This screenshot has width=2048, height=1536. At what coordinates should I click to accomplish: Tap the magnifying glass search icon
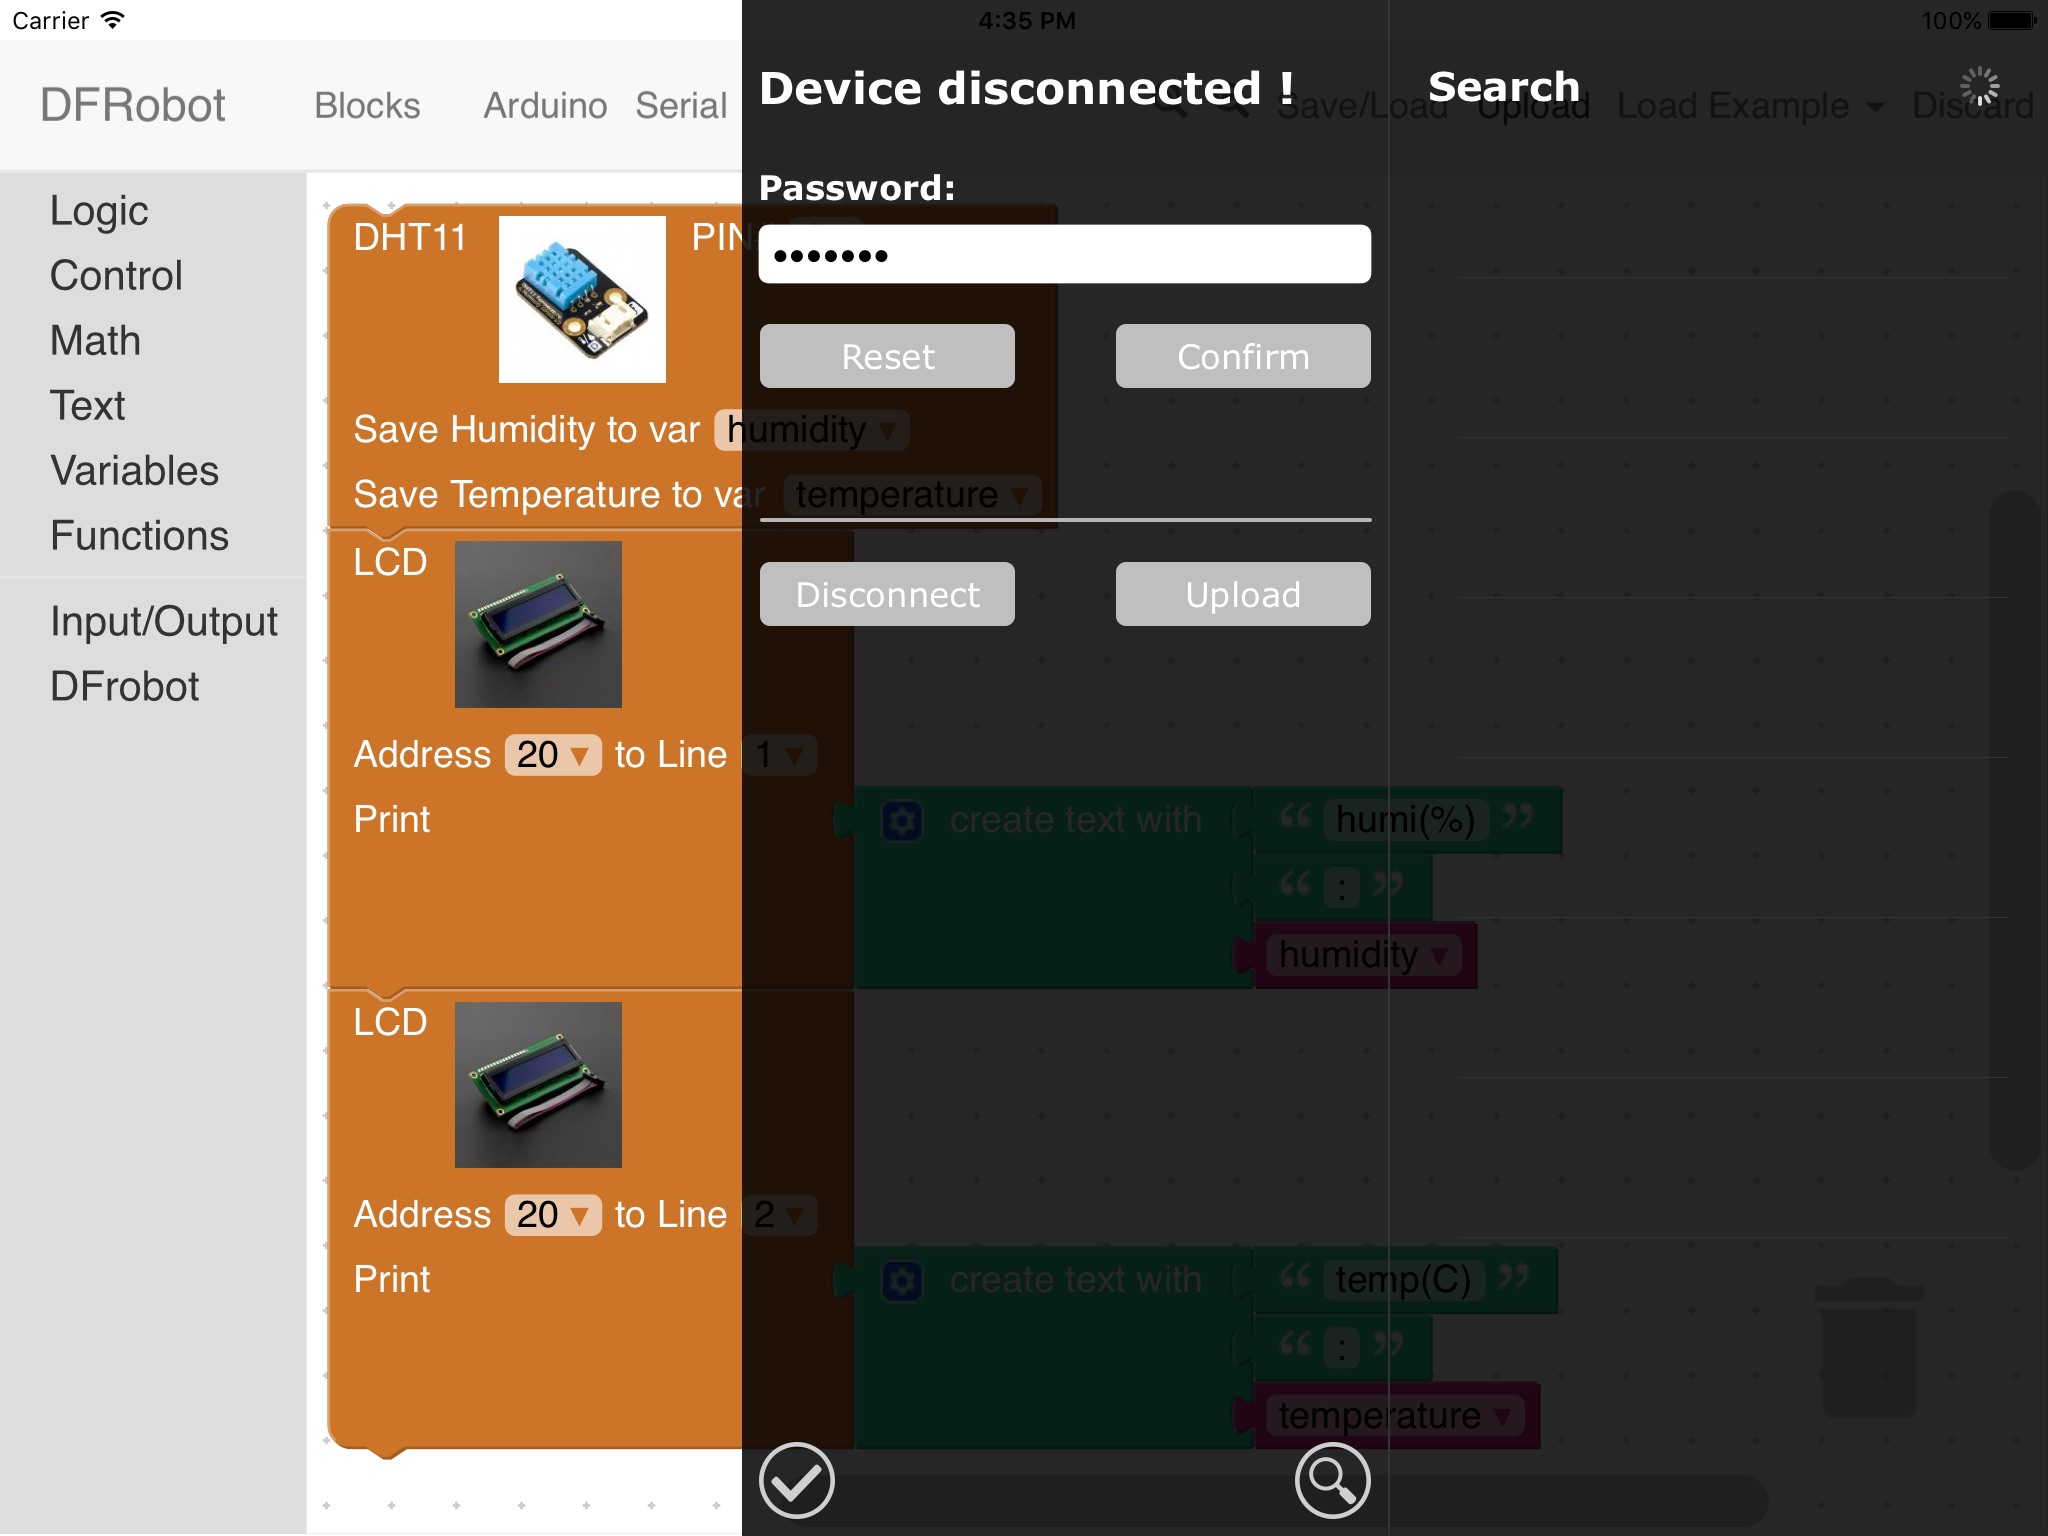(1332, 1480)
